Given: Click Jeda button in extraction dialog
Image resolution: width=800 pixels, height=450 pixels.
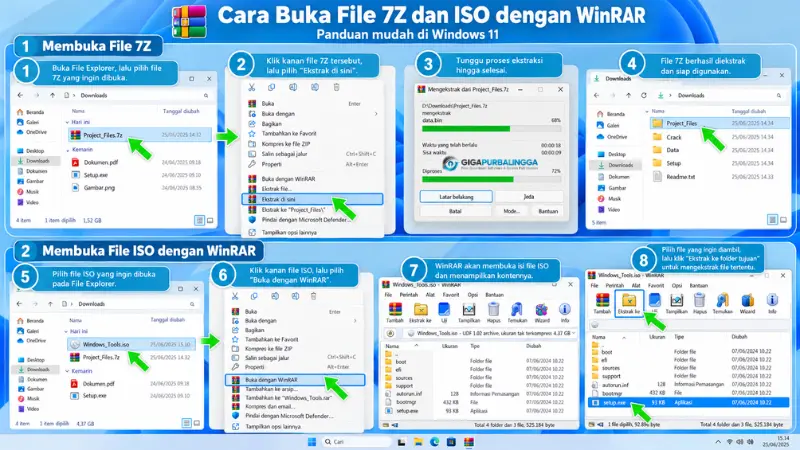Looking at the screenshot, I should 529,197.
